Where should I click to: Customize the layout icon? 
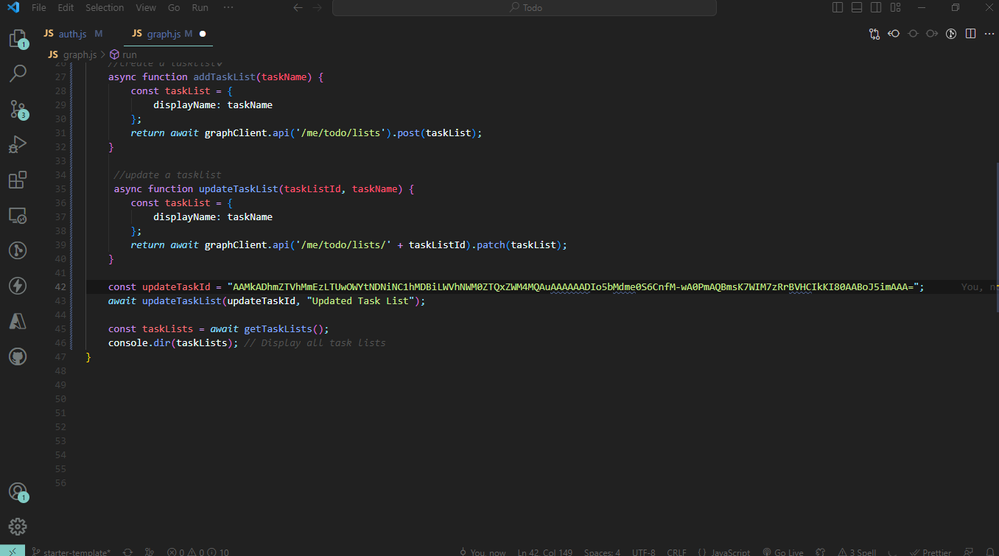pyautogui.click(x=896, y=8)
